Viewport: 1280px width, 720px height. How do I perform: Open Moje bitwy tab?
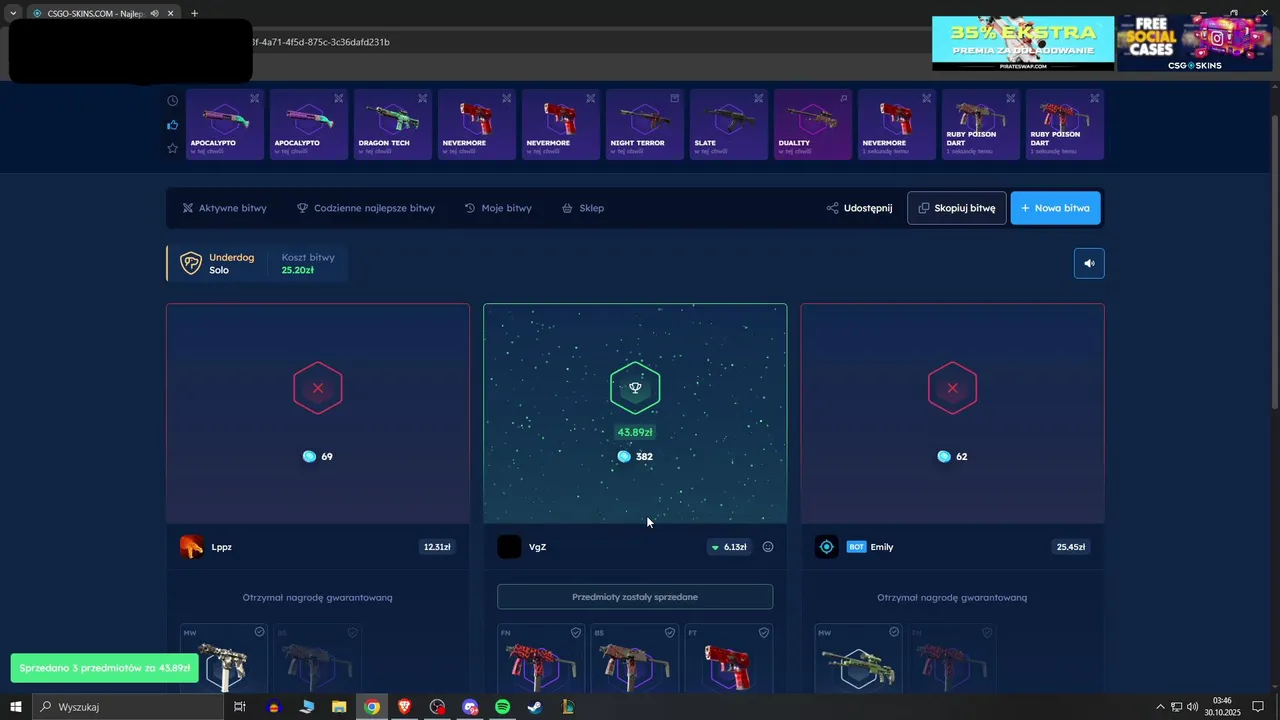498,208
